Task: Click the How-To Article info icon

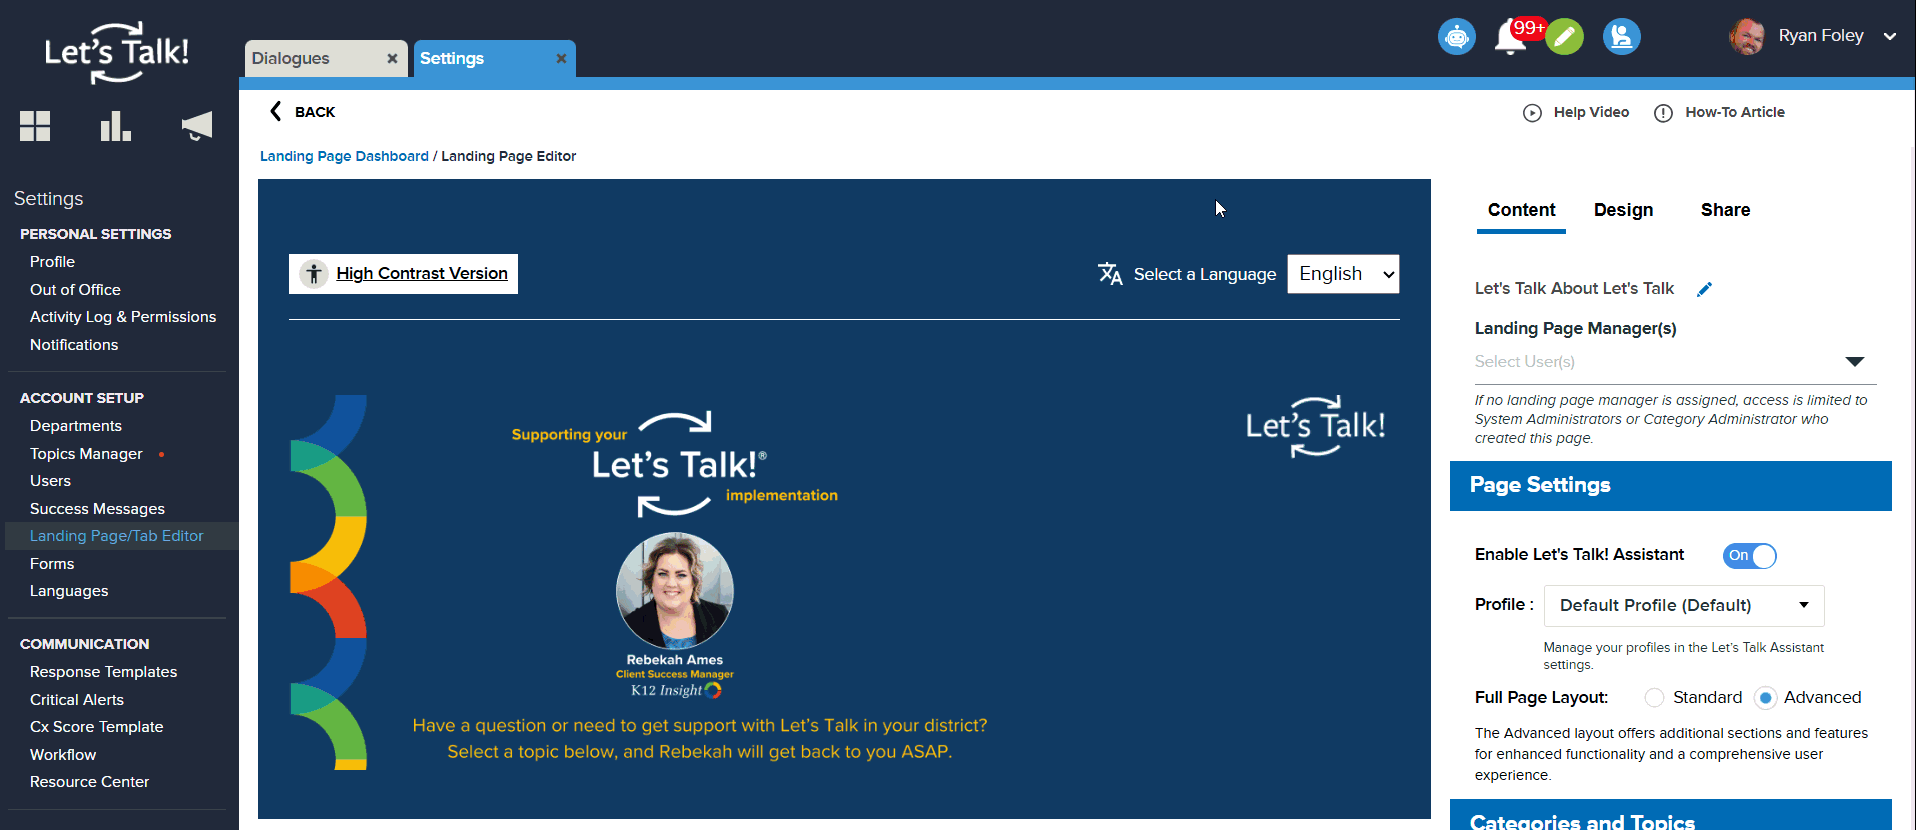Action: [x=1663, y=113]
